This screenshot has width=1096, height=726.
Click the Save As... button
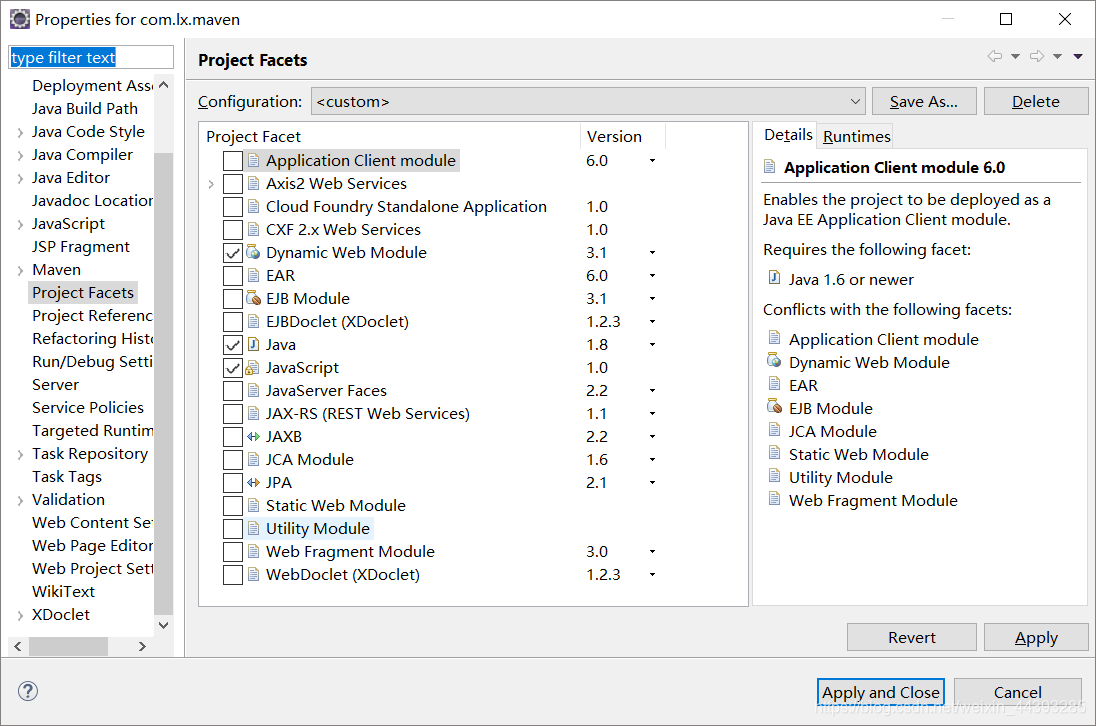click(x=923, y=101)
